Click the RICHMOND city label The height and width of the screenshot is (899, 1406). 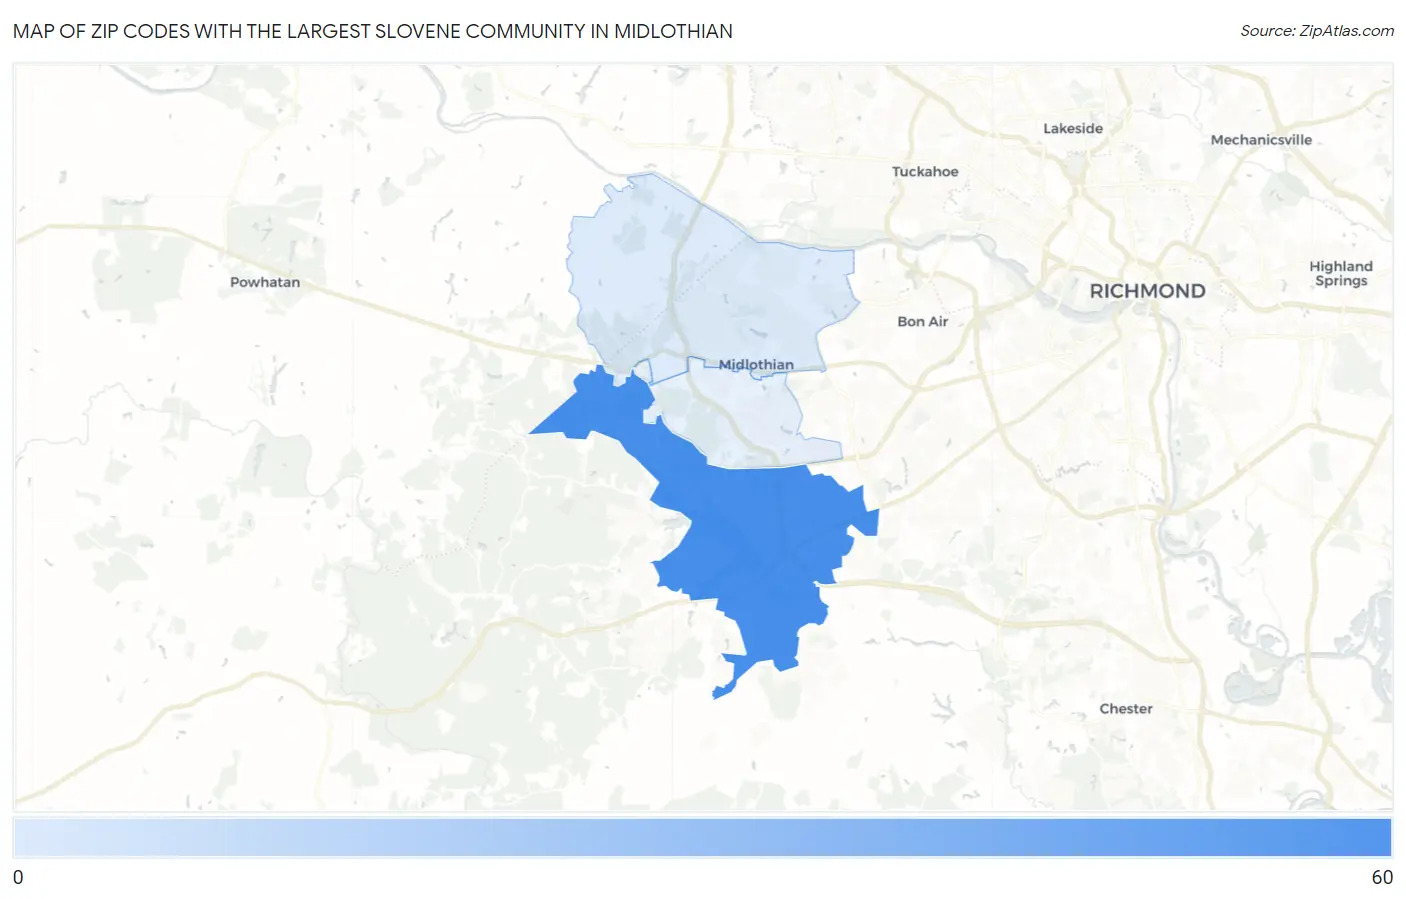point(1147,291)
